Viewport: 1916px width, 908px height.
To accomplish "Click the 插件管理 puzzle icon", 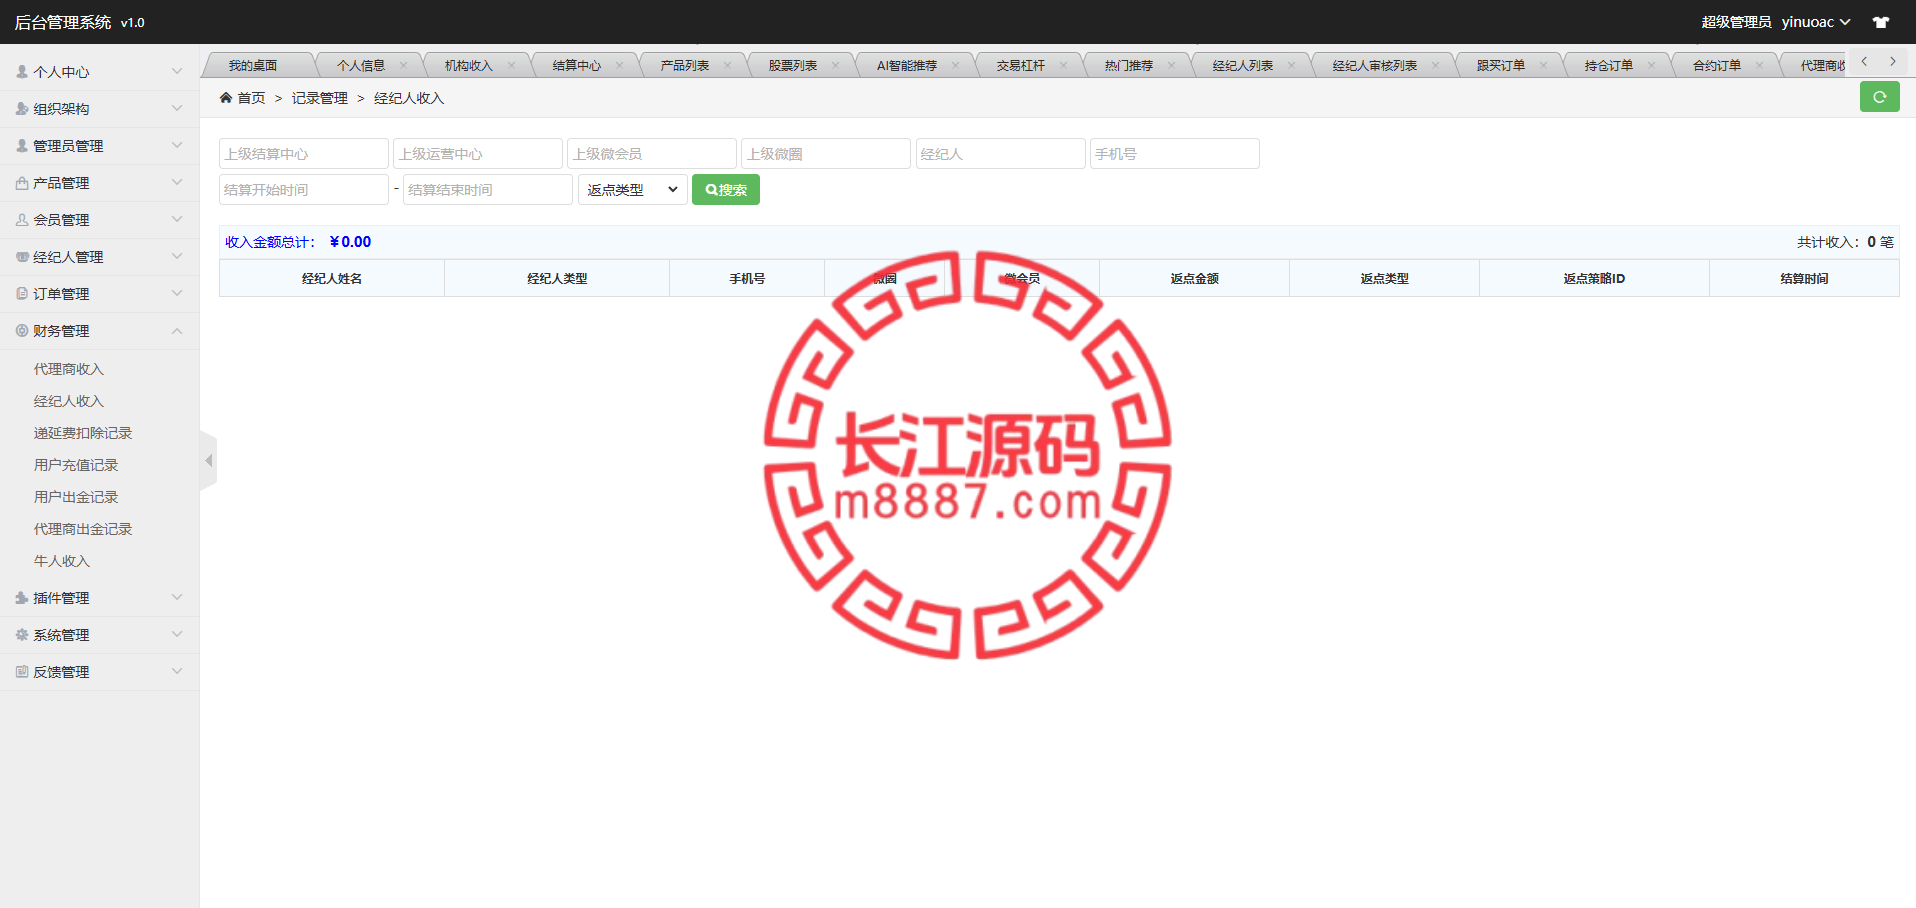I will (22, 598).
